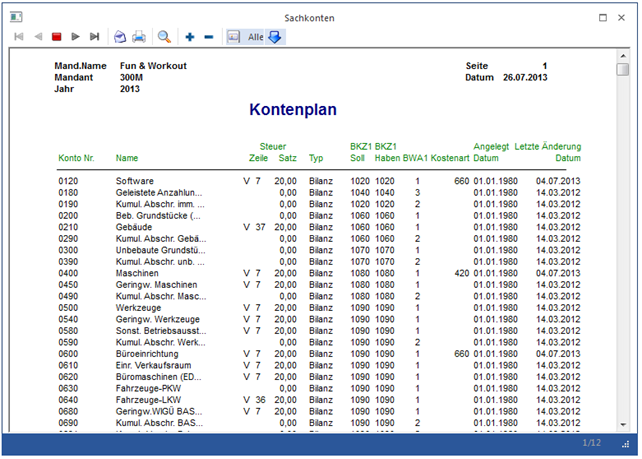Click the vertical scrollbar thumb
Image resolution: width=642 pixels, height=459 pixels.
coord(623,70)
